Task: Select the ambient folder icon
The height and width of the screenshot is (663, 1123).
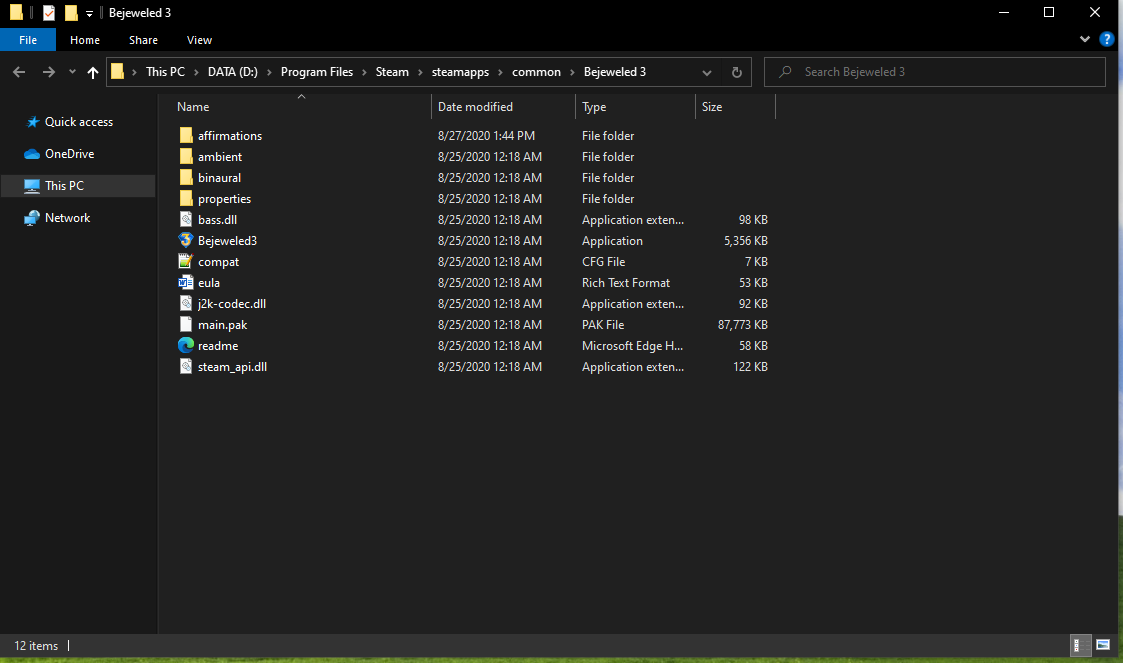Action: tap(185, 156)
